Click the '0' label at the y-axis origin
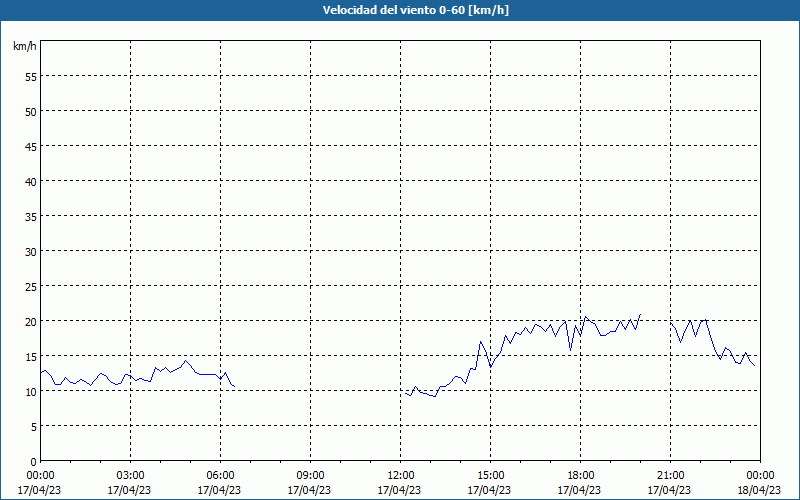 click(34, 462)
